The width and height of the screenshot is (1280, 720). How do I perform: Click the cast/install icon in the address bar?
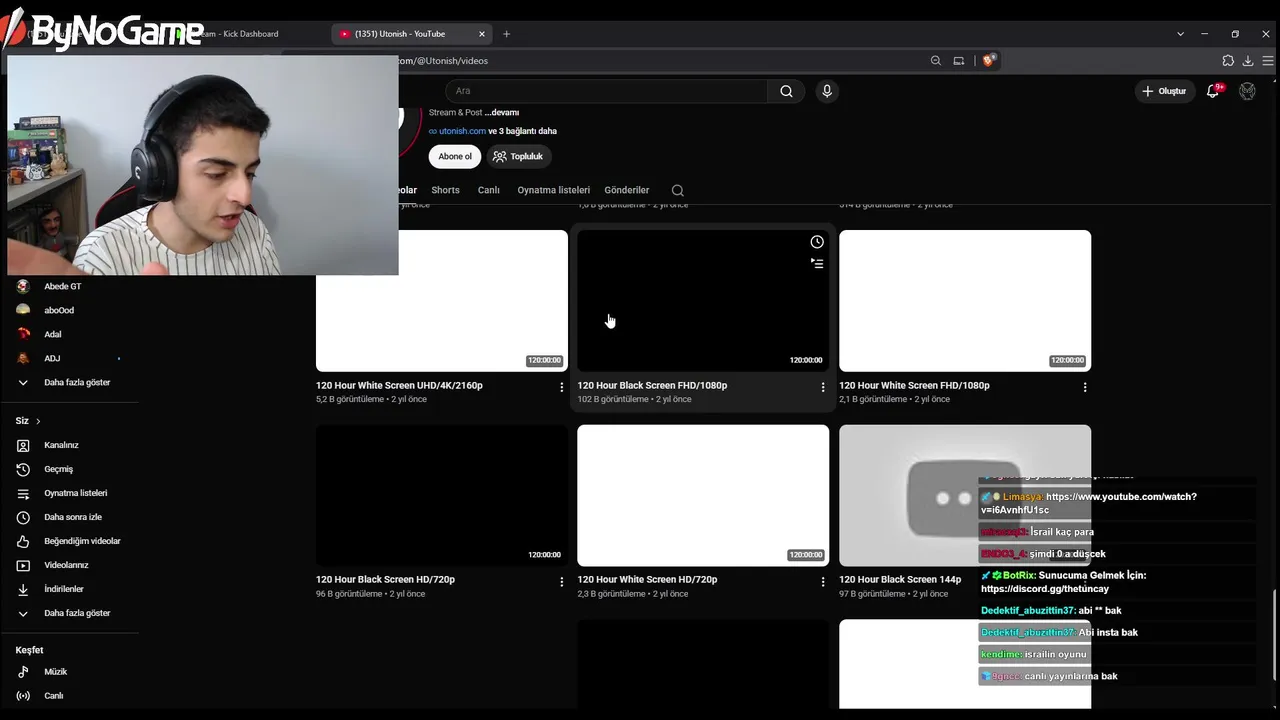[x=958, y=60]
